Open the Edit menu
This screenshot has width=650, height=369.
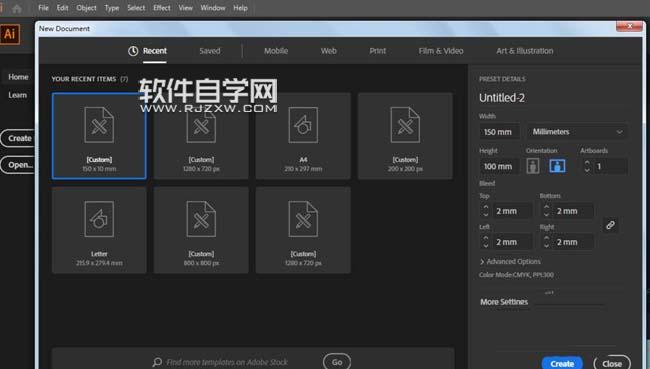point(62,8)
